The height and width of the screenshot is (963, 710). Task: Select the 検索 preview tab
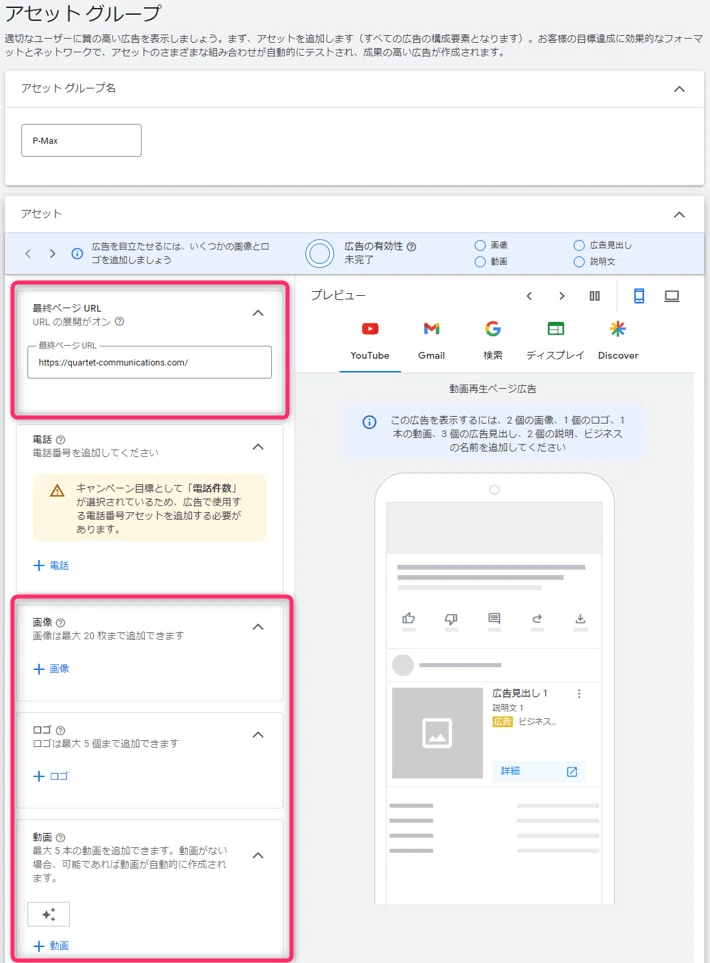pyautogui.click(x=493, y=341)
